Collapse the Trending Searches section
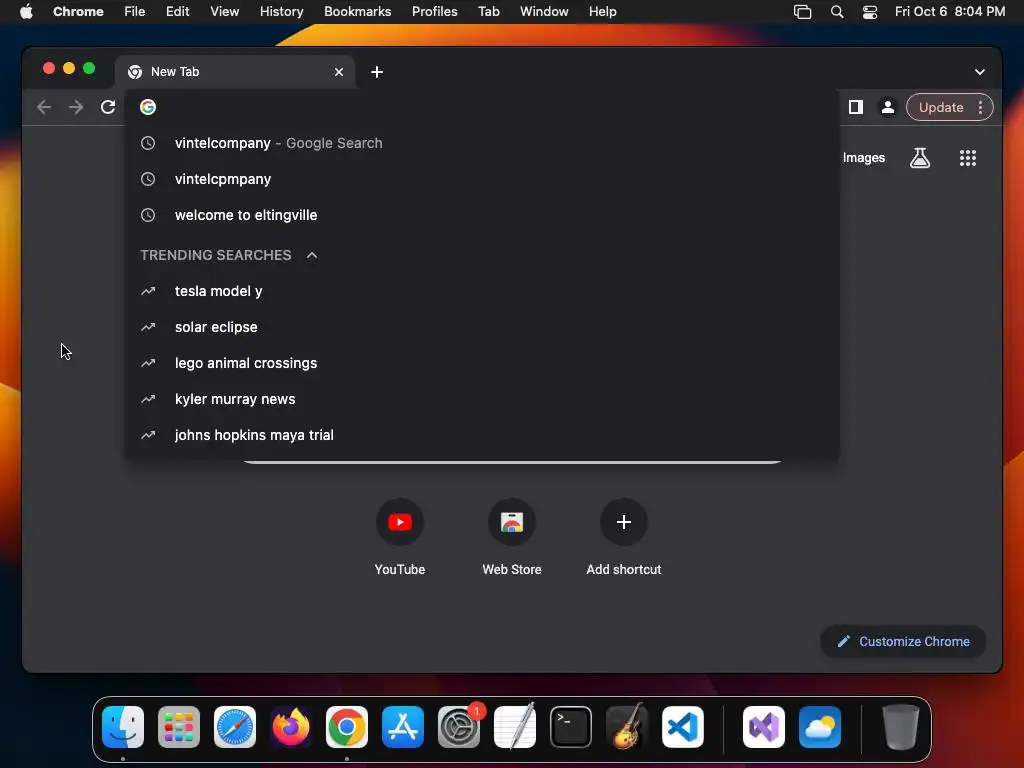 pos(312,255)
